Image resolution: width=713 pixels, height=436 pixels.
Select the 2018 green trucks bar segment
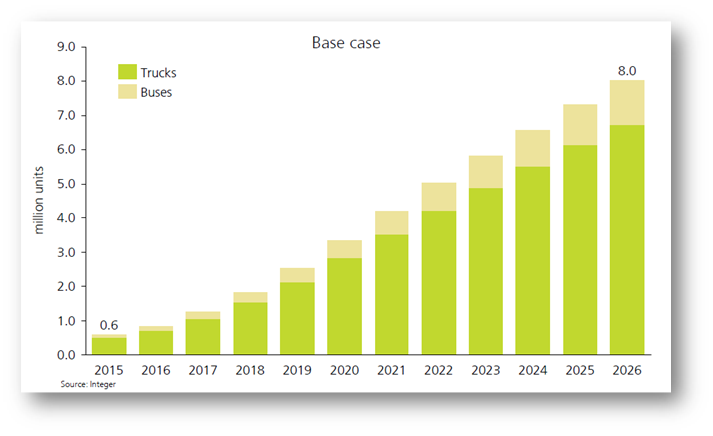pyautogui.click(x=250, y=328)
